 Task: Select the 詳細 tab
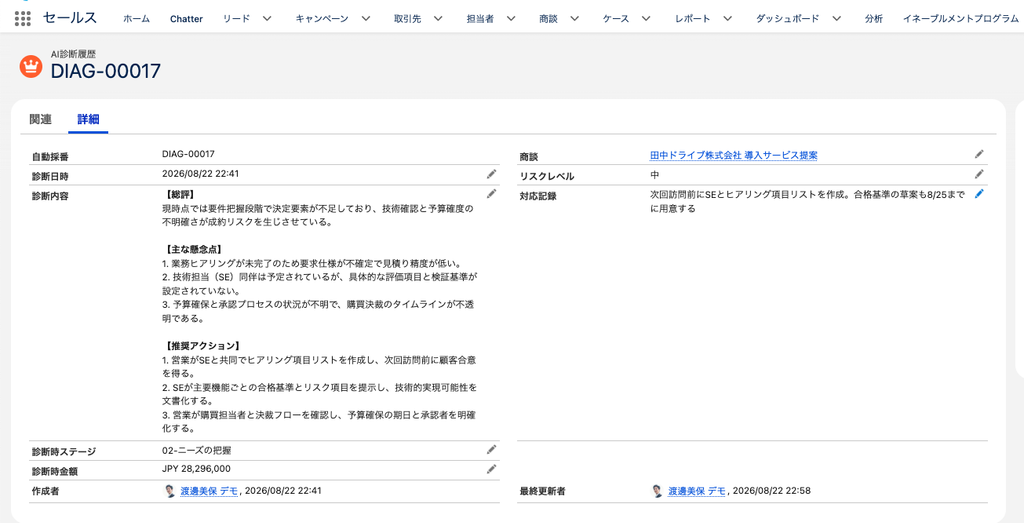click(88, 119)
